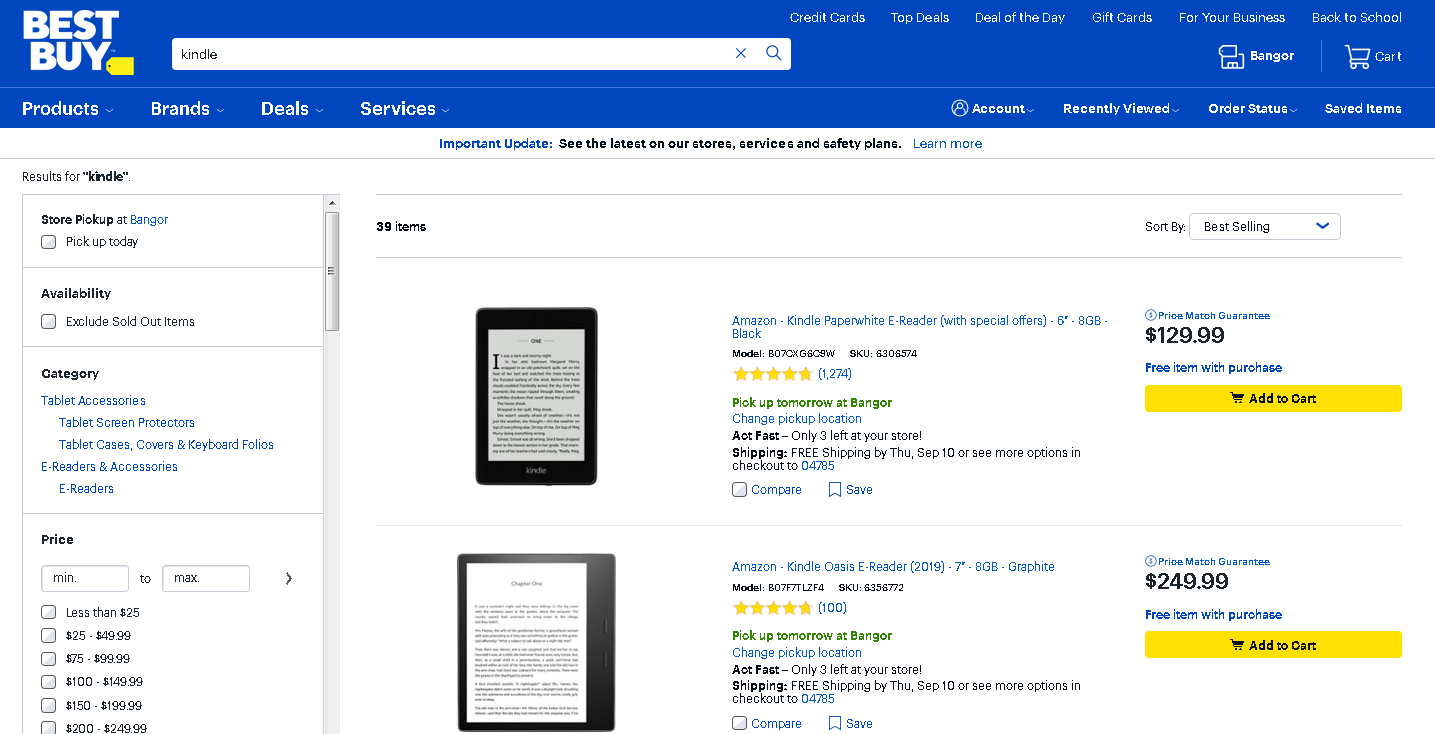The width and height of the screenshot is (1435, 734).
Task: Click the magnifying glass search icon
Action: (773, 54)
